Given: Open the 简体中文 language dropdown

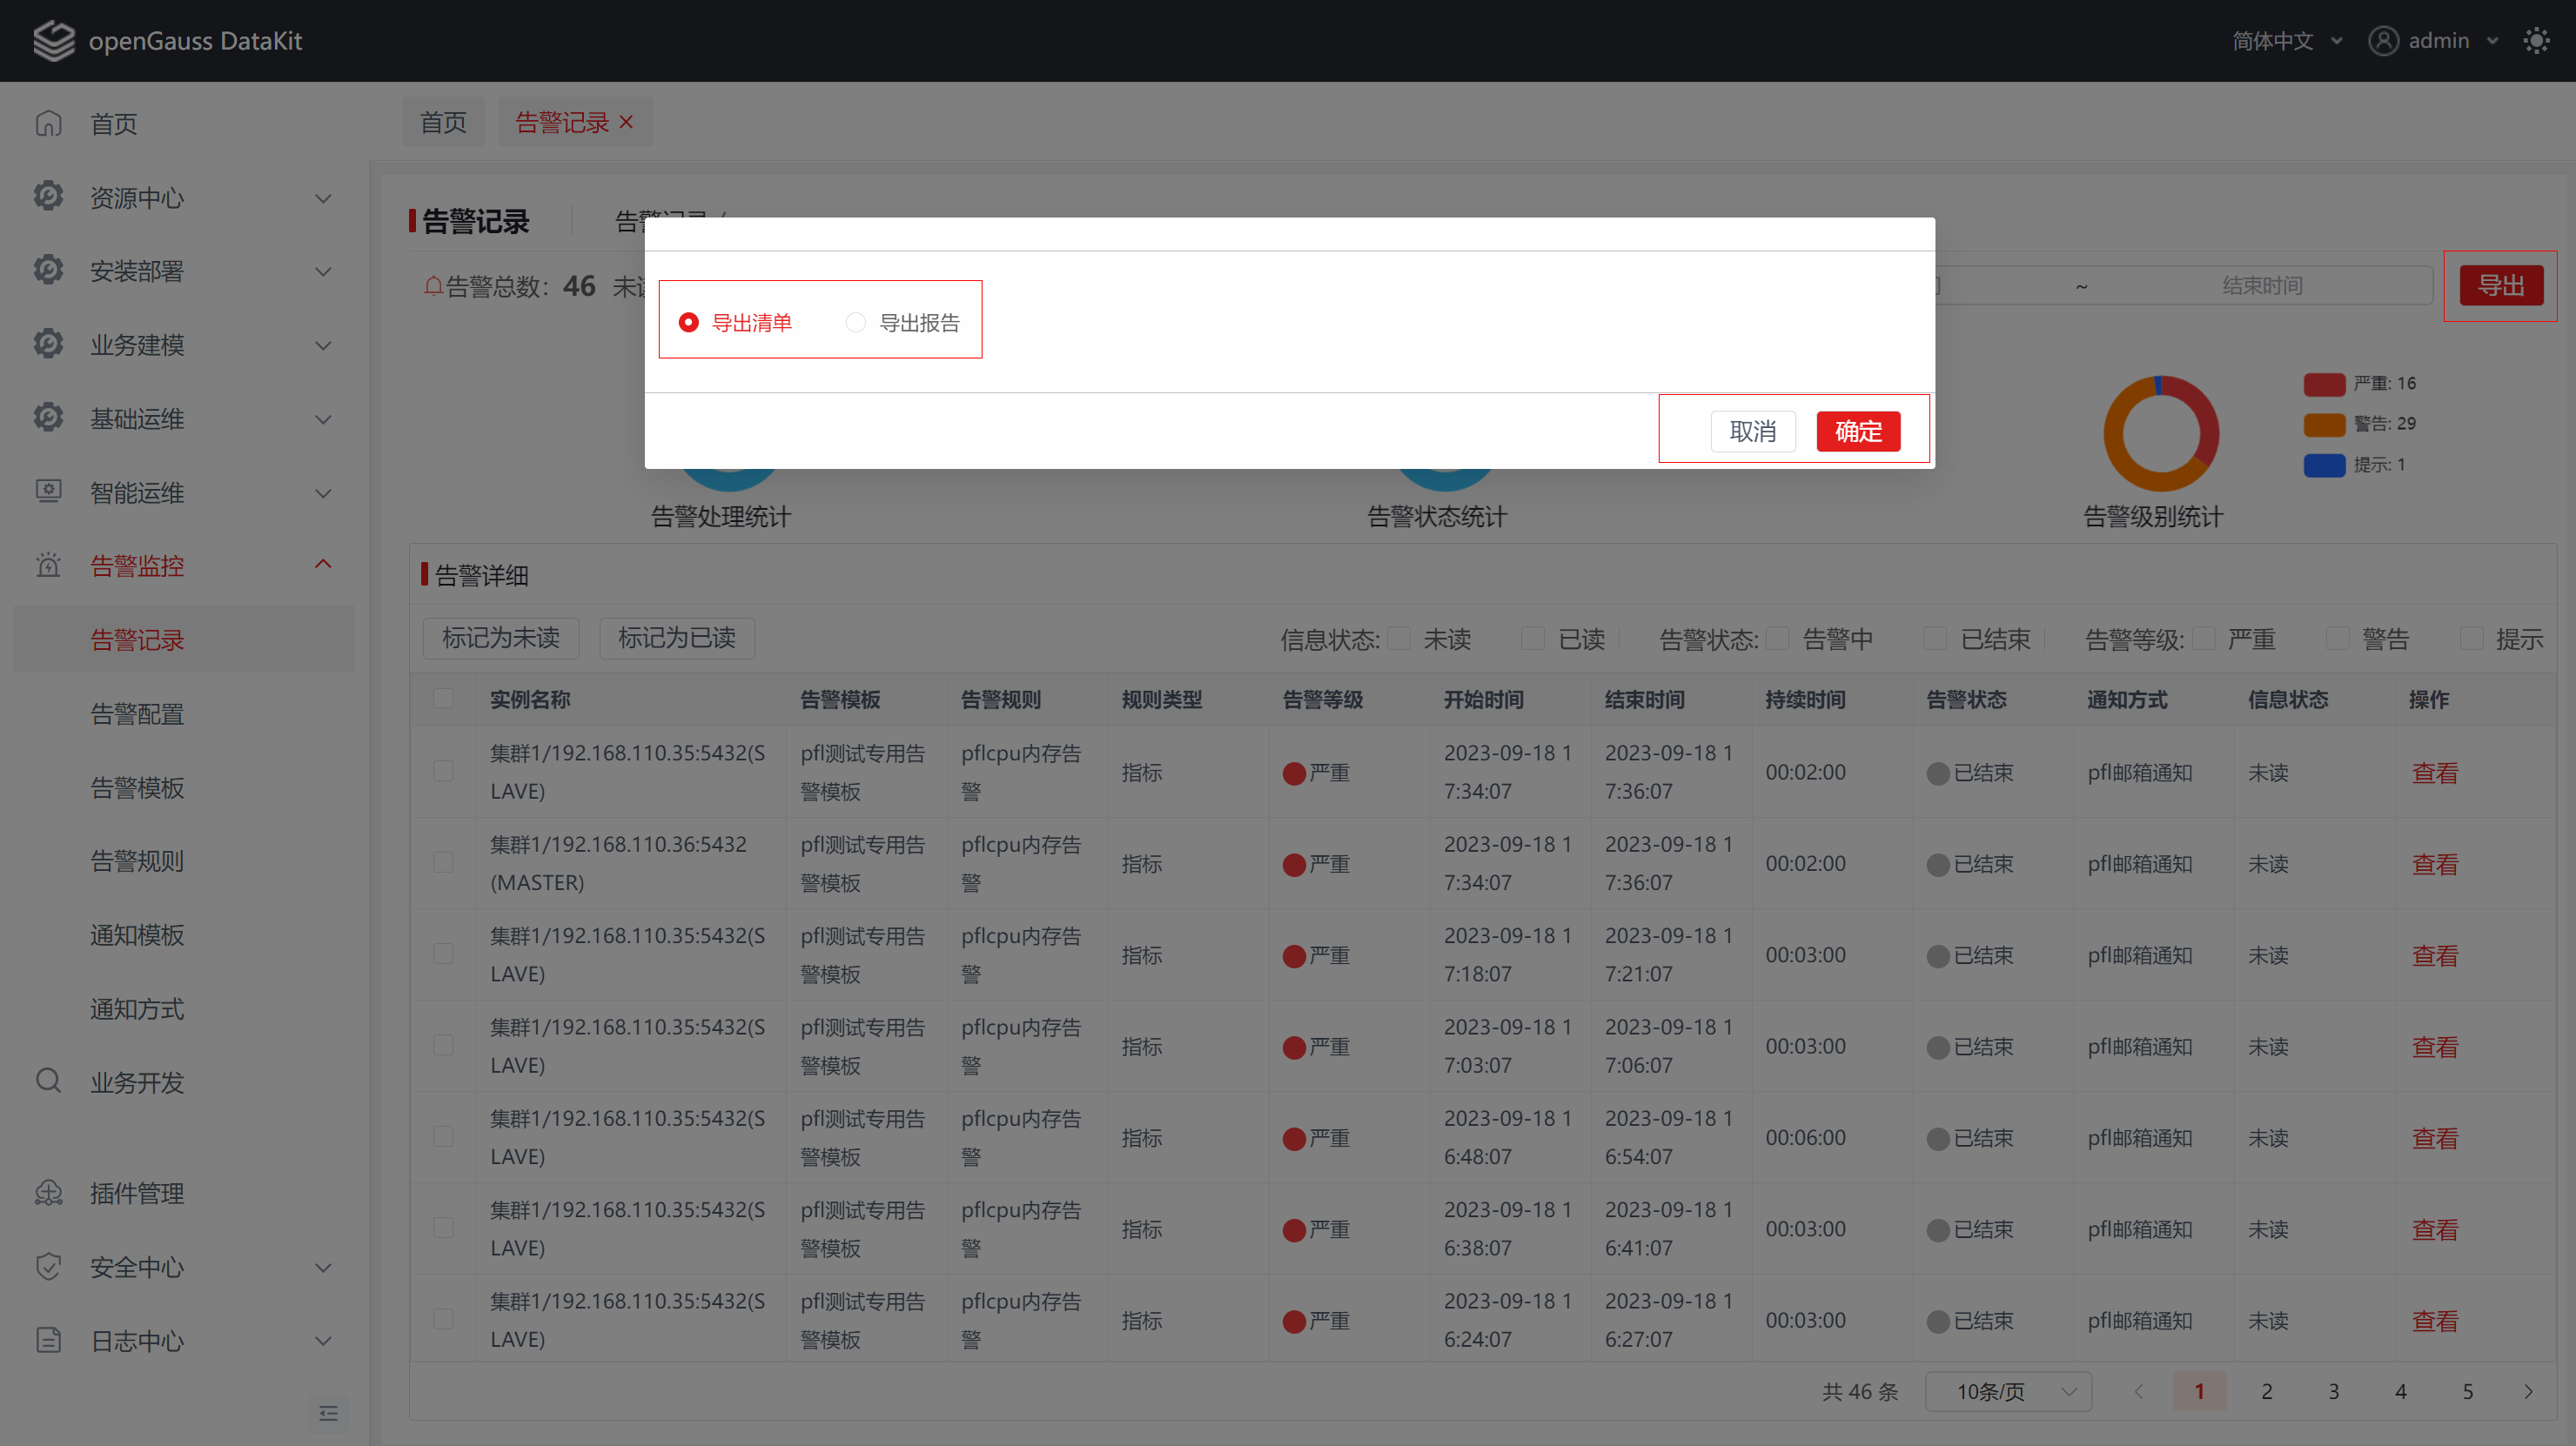Looking at the screenshot, I should tap(2287, 41).
